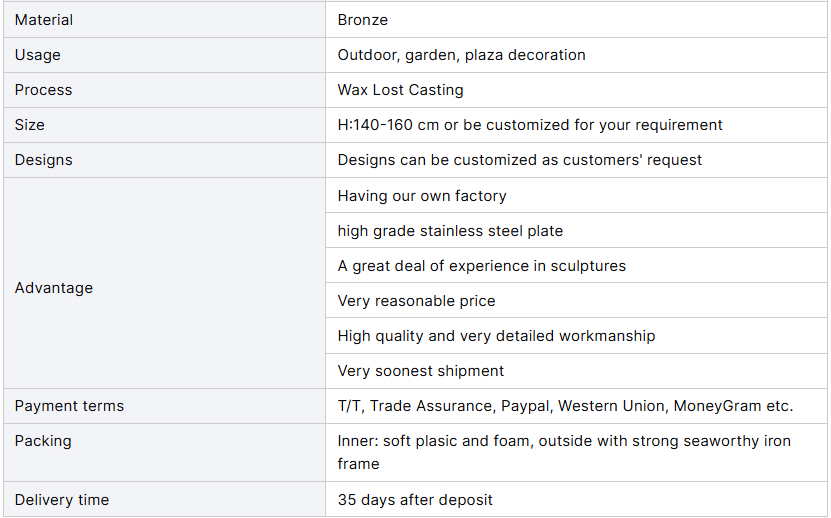Select the Wax Lost Casting cell
The height and width of the screenshot is (518, 831).
pos(576,90)
